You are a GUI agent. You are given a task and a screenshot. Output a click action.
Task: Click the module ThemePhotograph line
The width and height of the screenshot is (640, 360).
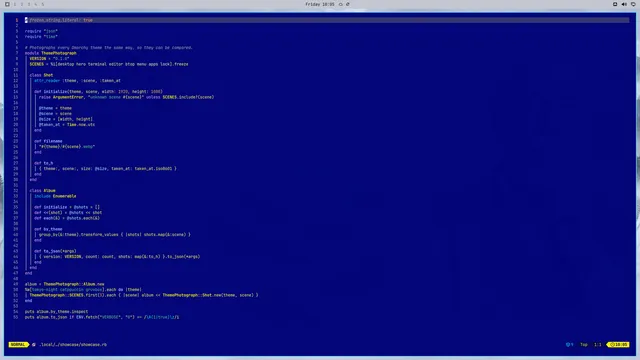(x=51, y=53)
